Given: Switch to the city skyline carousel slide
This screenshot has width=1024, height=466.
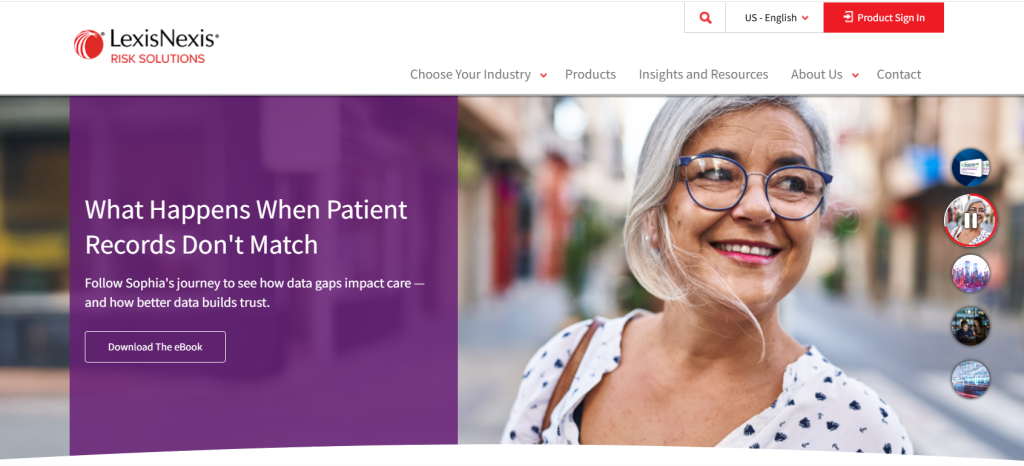Looking at the screenshot, I should [970, 273].
